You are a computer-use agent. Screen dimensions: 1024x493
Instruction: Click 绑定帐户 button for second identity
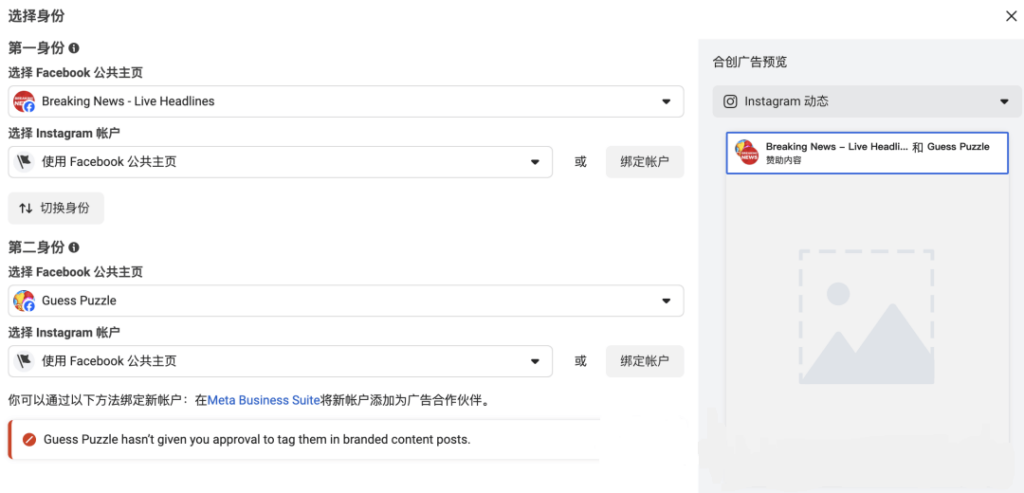point(645,360)
